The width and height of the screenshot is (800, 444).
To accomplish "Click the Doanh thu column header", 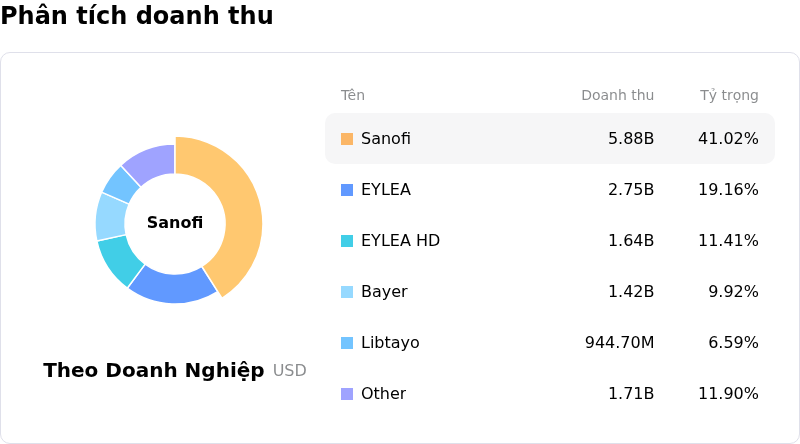I will [617, 96].
